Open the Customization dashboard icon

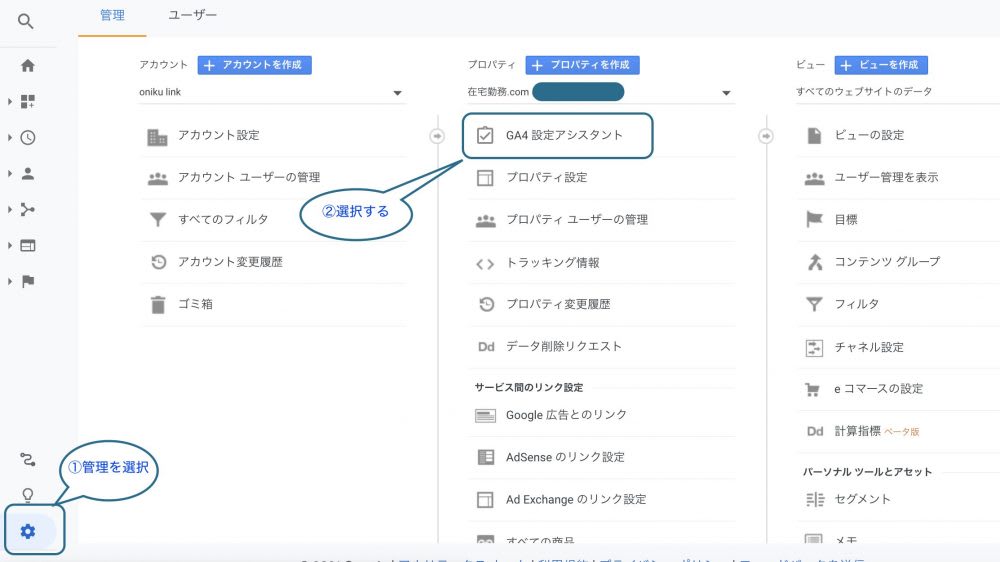coord(27,101)
